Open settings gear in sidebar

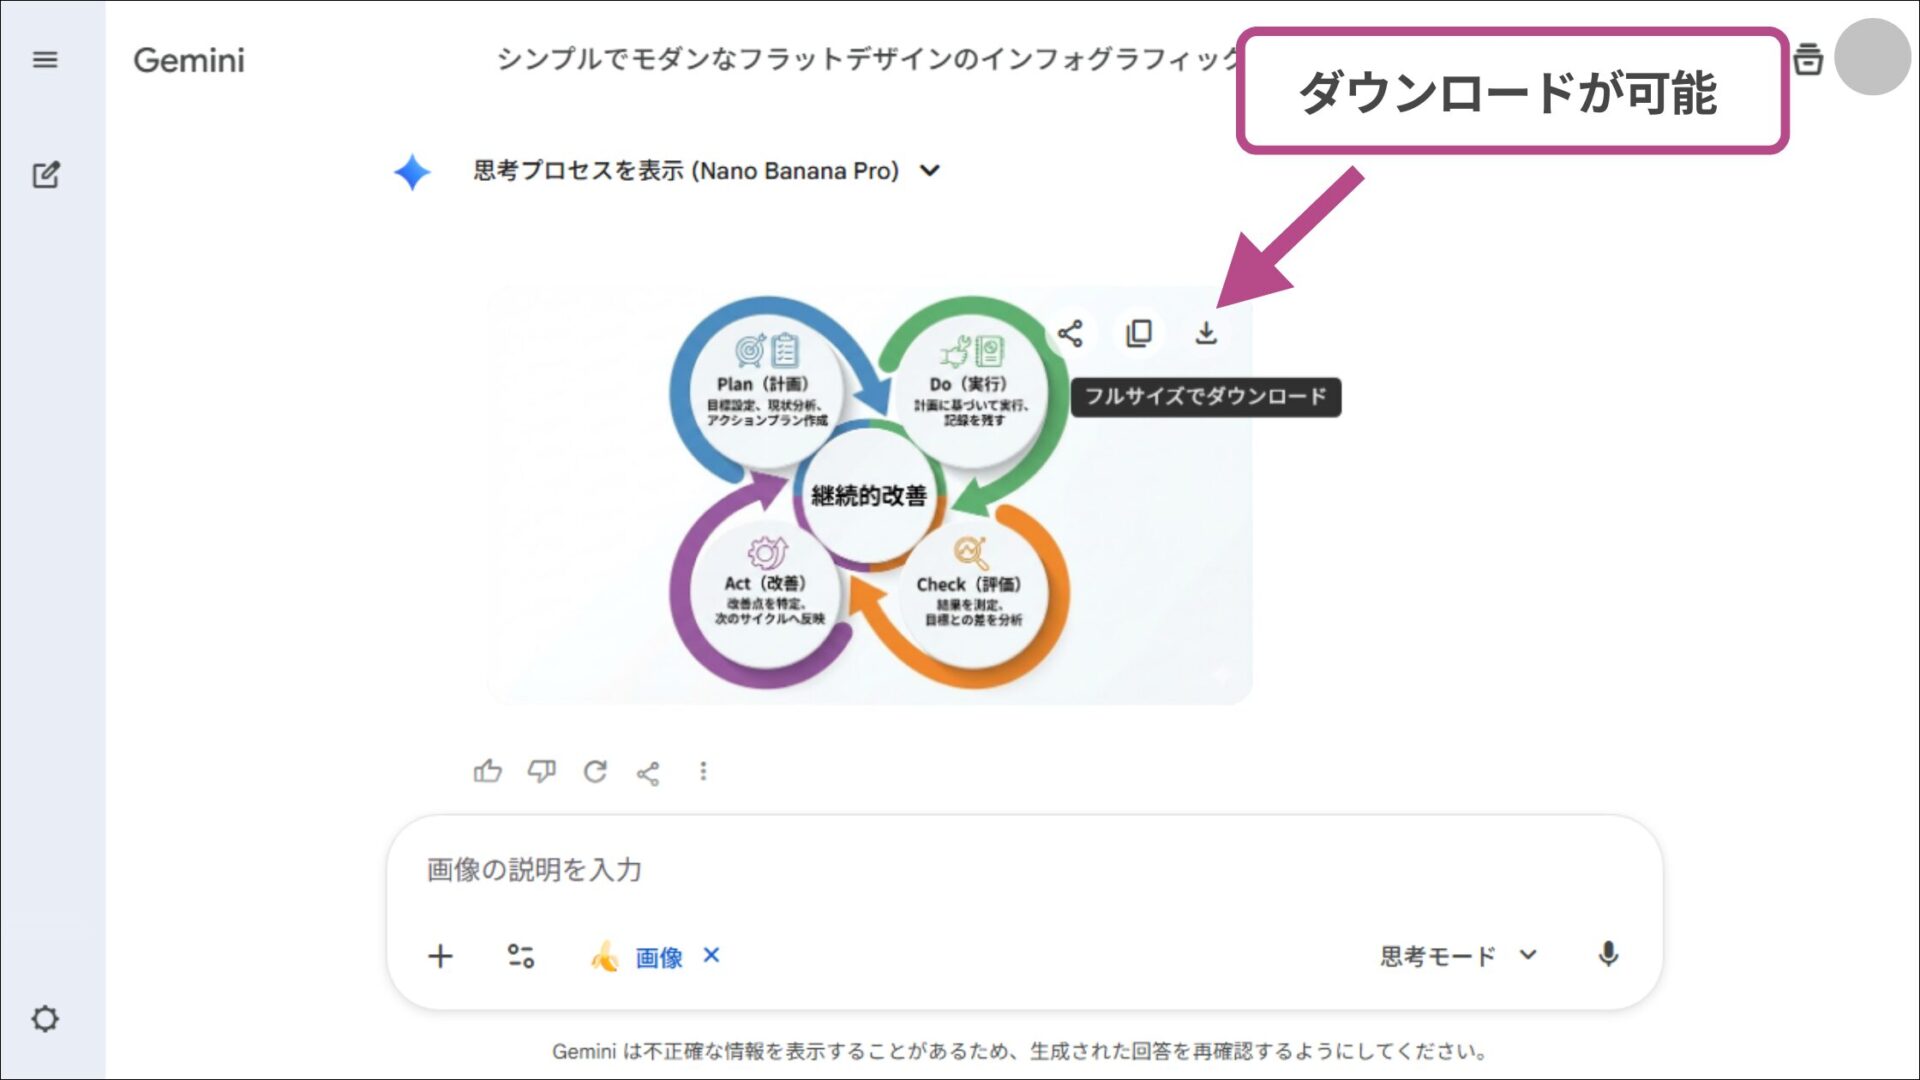(45, 1019)
